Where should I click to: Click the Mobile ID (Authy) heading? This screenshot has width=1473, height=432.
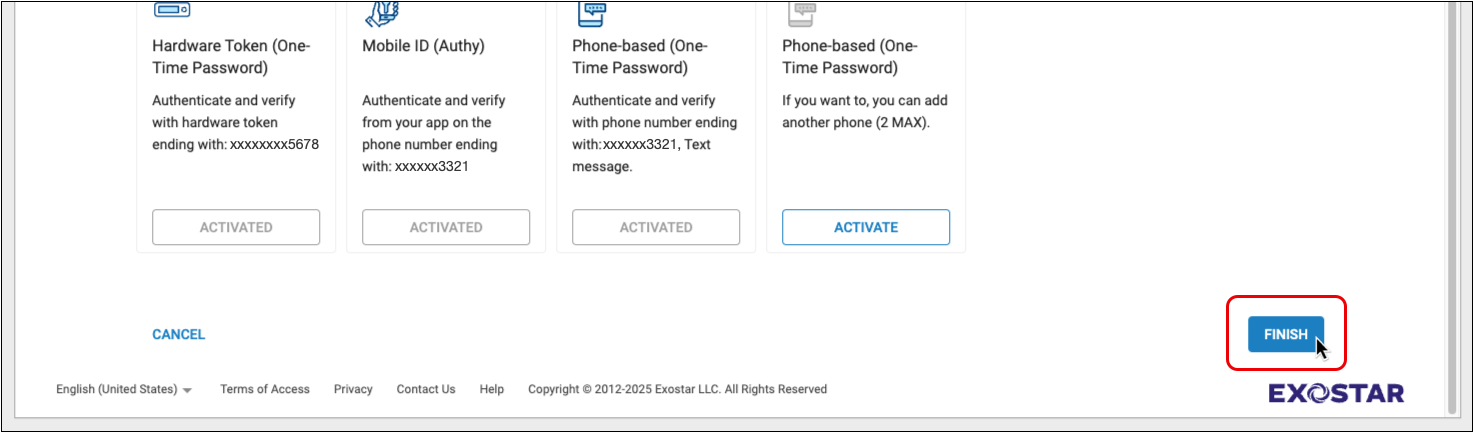pos(426,46)
